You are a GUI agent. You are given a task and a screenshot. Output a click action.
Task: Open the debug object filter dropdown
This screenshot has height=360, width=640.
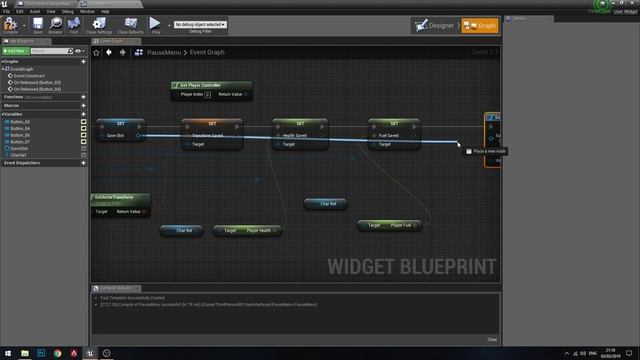coord(200,24)
